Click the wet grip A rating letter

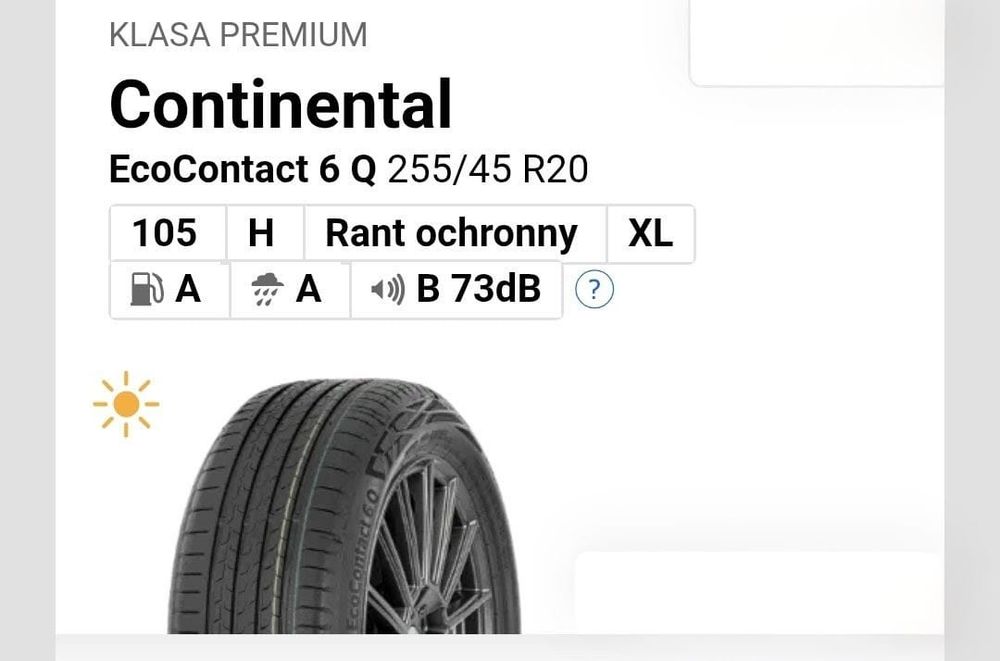tap(308, 289)
